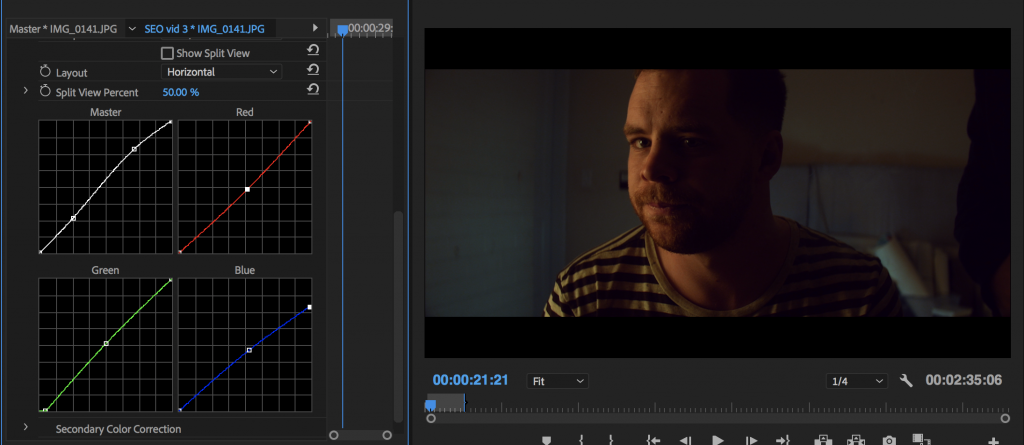1024x445 pixels.
Task: Step forward one frame
Action: [x=752, y=440]
